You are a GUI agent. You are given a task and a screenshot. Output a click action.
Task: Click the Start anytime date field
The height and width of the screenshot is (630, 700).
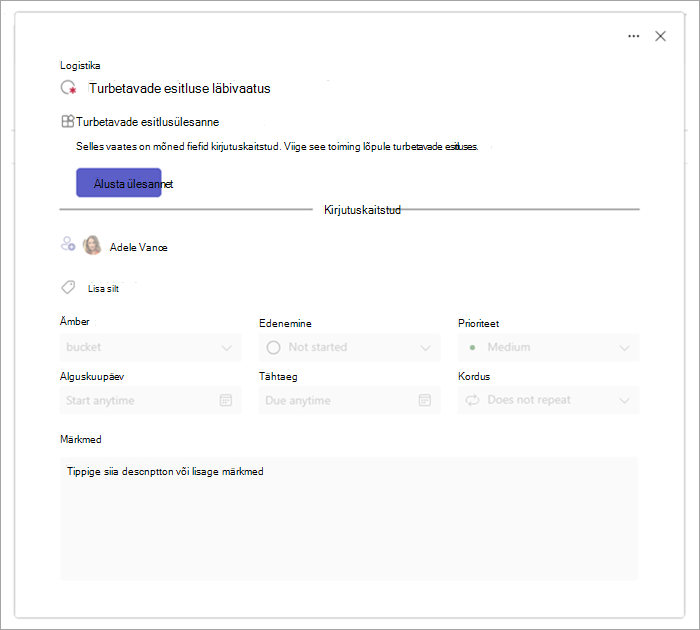click(150, 401)
